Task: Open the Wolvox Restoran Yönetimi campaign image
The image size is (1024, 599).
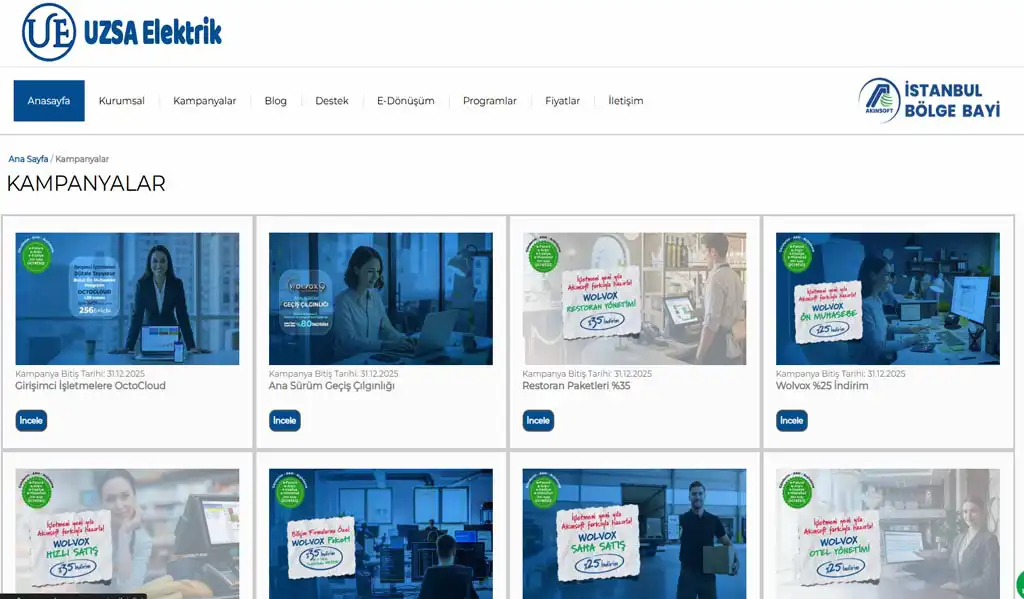Action: tap(634, 298)
